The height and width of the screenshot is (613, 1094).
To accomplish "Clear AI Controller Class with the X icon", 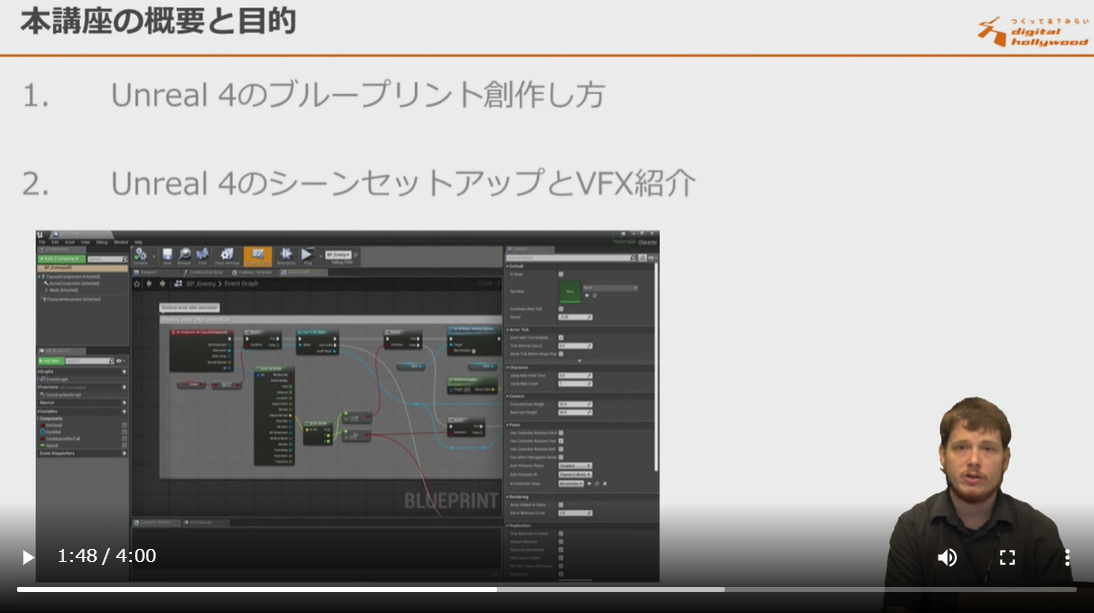I will 605,483.
